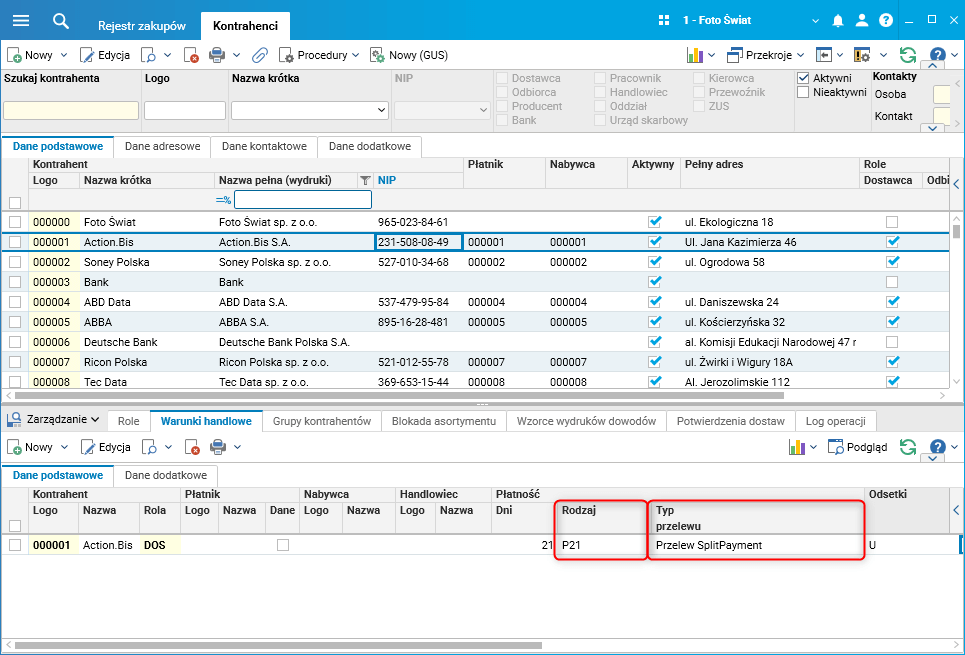Click the red delete icon in top toolbar
The height and width of the screenshot is (655, 965).
(192, 55)
